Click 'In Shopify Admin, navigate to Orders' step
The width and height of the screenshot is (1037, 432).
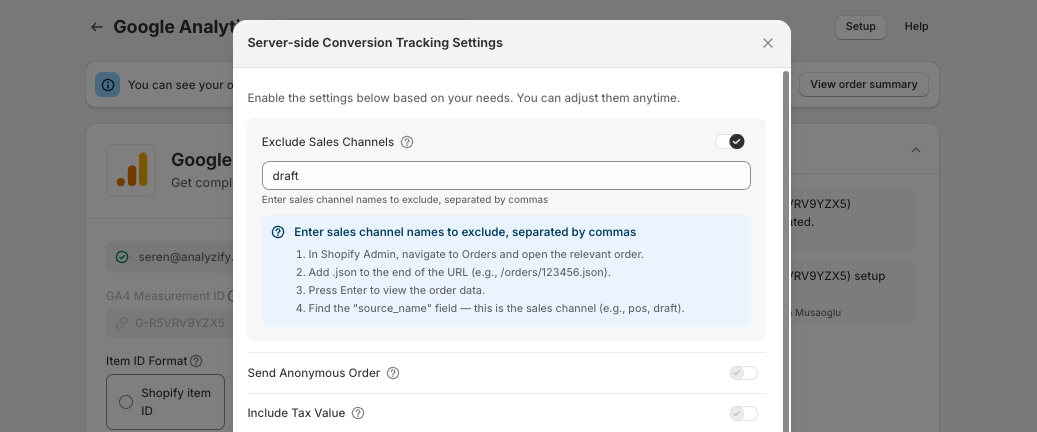coord(470,255)
